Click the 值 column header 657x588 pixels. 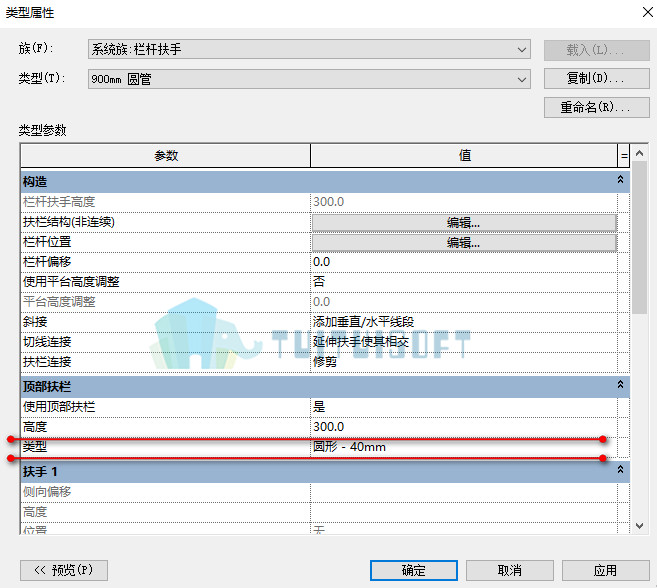464,155
